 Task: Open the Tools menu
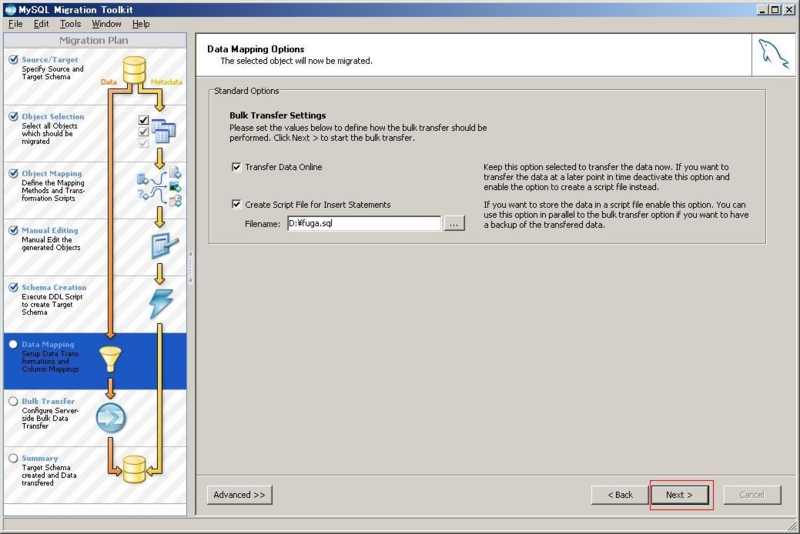[x=70, y=24]
